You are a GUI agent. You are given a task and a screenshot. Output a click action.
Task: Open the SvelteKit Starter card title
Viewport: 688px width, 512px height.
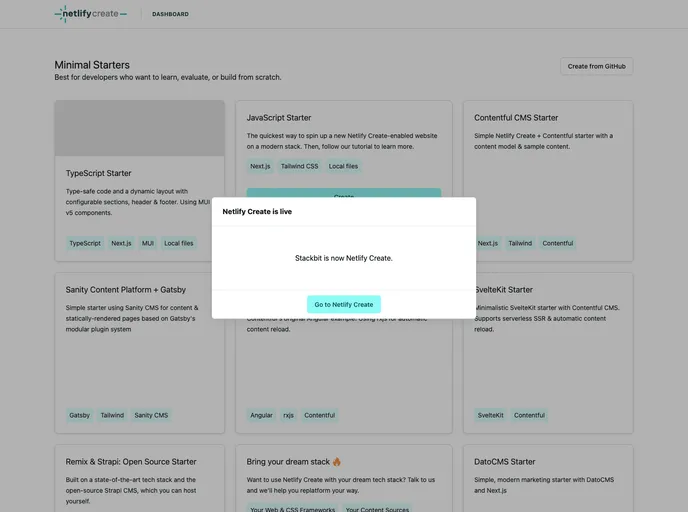pos(503,290)
